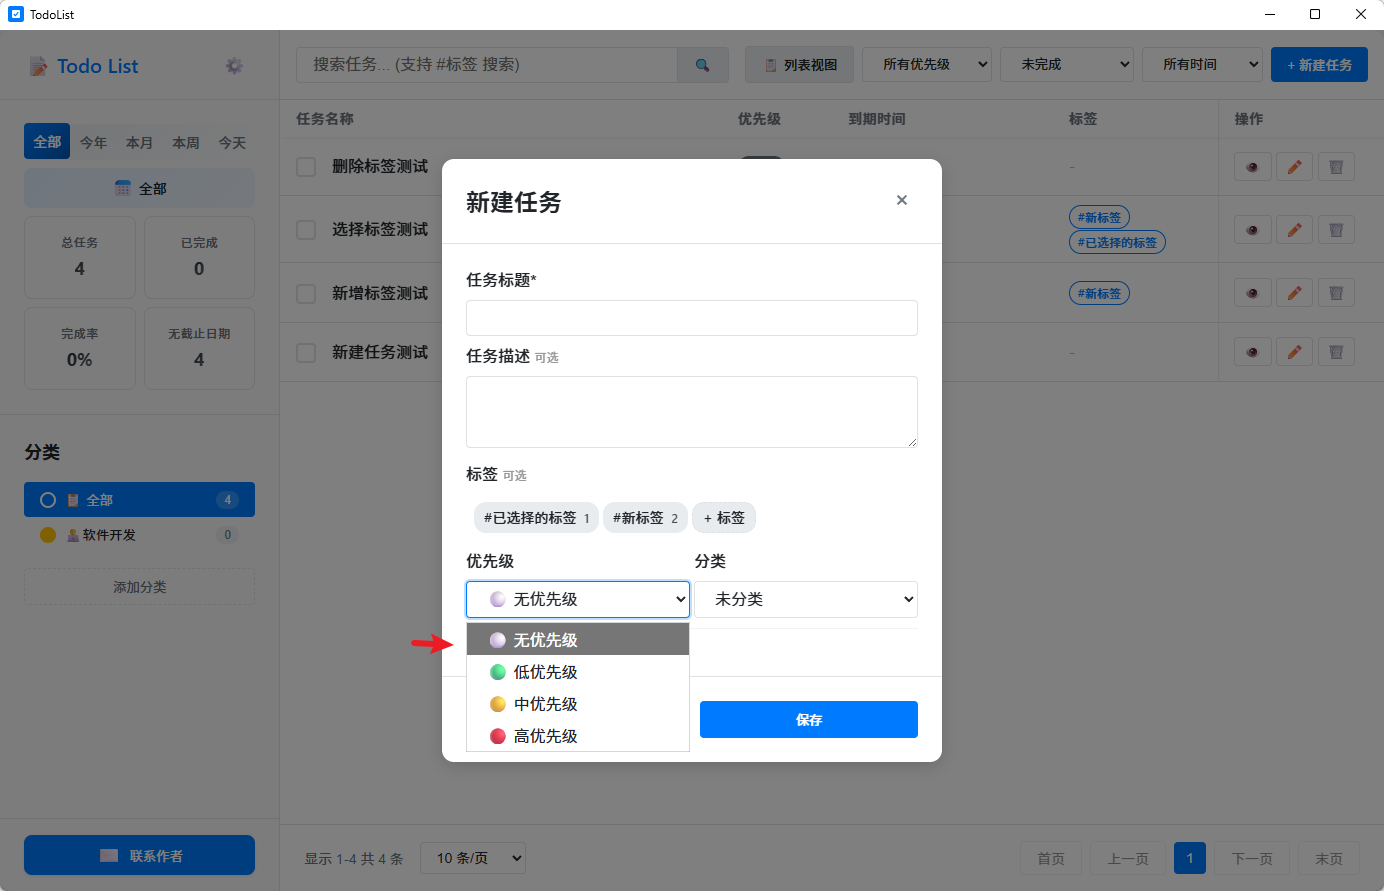This screenshot has width=1384, height=891.
Task: Delete the 删除标签测试 task via trash icon
Action: tap(1336, 167)
